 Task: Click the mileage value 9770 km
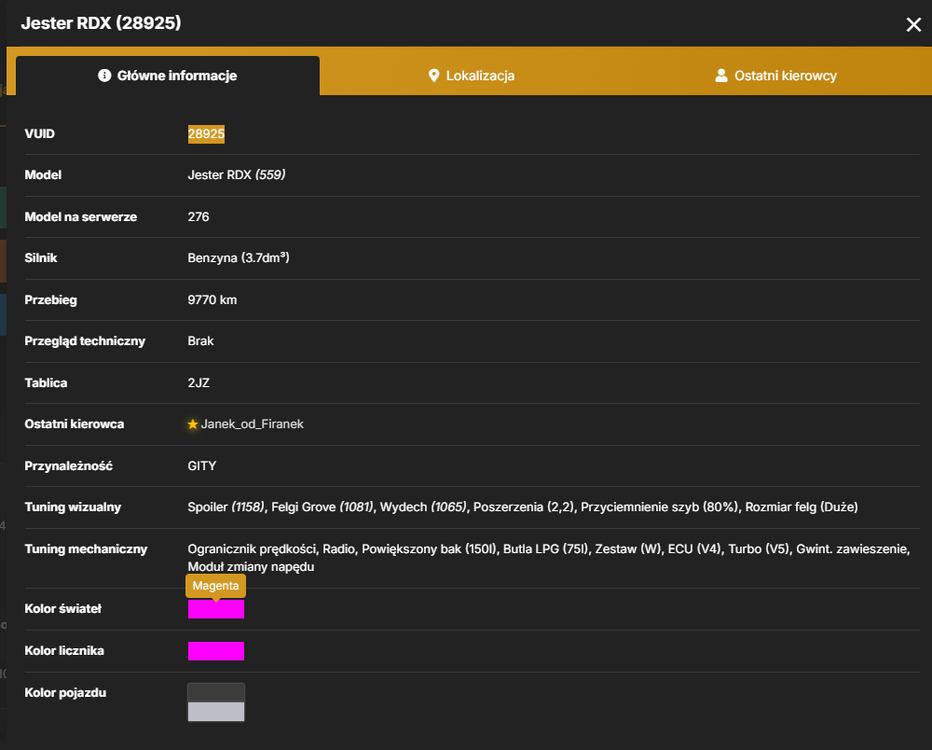coord(212,300)
